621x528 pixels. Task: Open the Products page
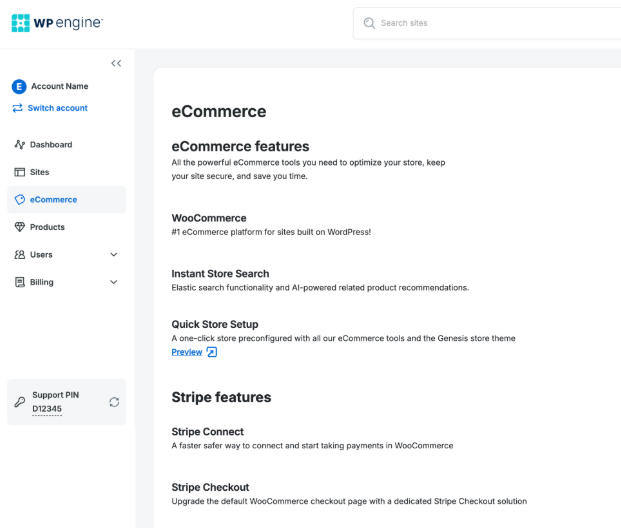(67, 227)
